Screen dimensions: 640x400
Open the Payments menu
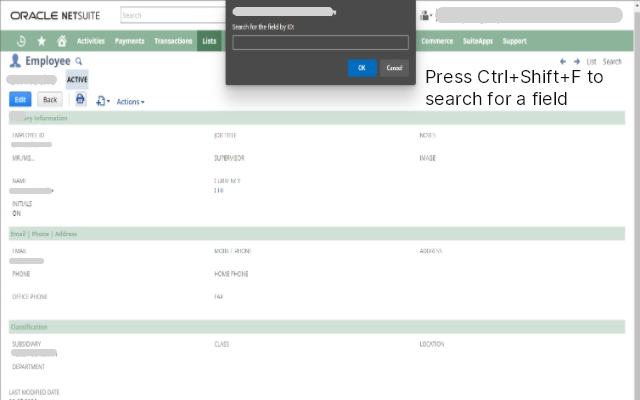(129, 41)
